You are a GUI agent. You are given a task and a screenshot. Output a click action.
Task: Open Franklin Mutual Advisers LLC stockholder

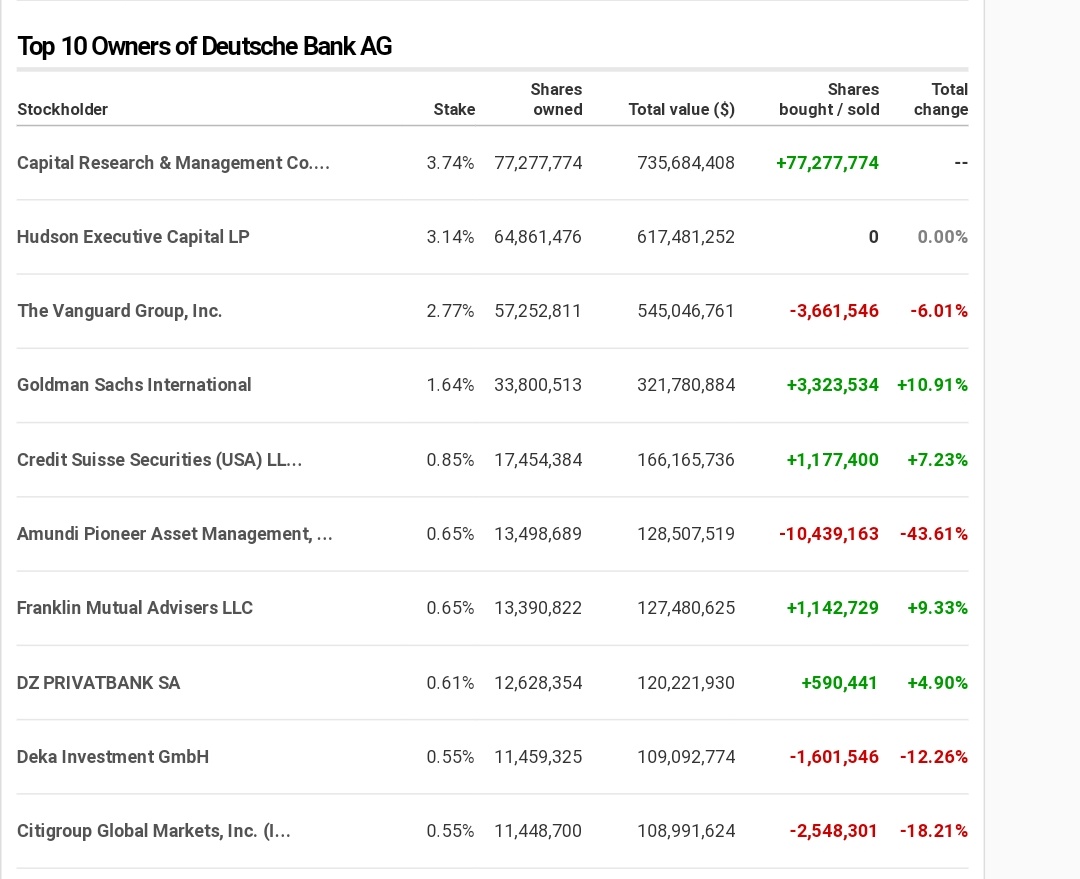pos(135,608)
